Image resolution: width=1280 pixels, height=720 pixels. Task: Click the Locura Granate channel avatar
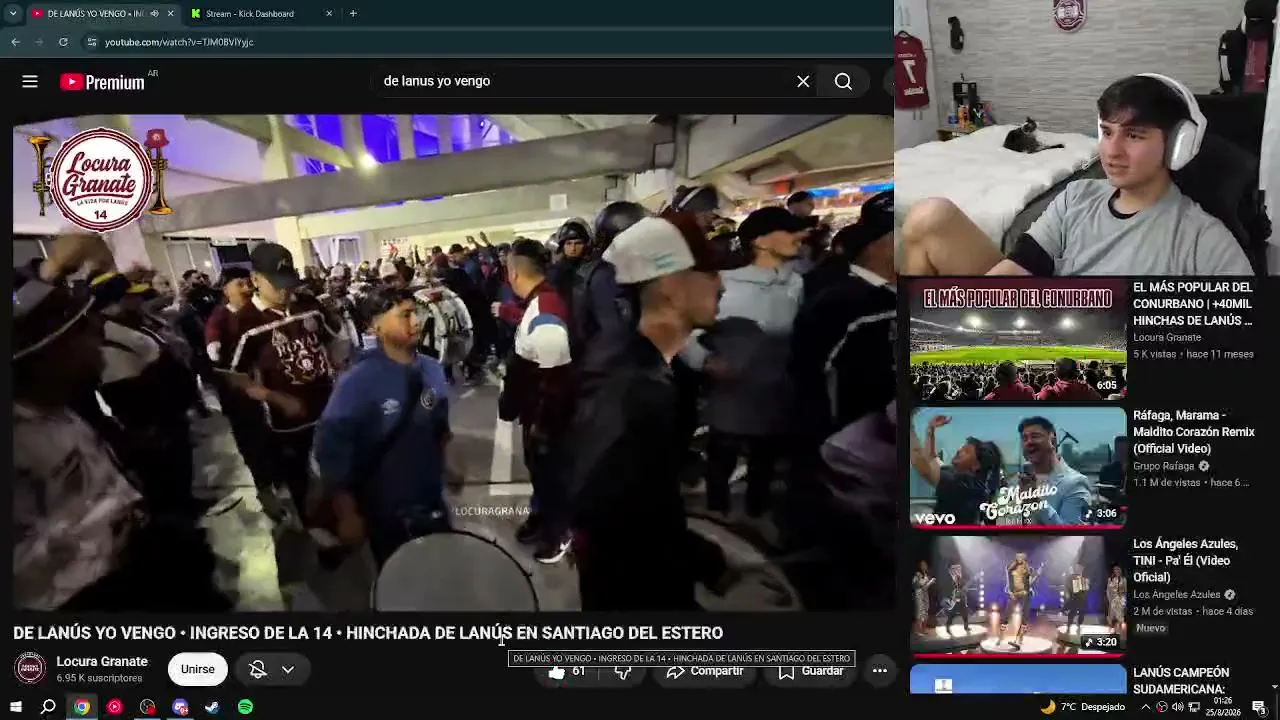30,669
